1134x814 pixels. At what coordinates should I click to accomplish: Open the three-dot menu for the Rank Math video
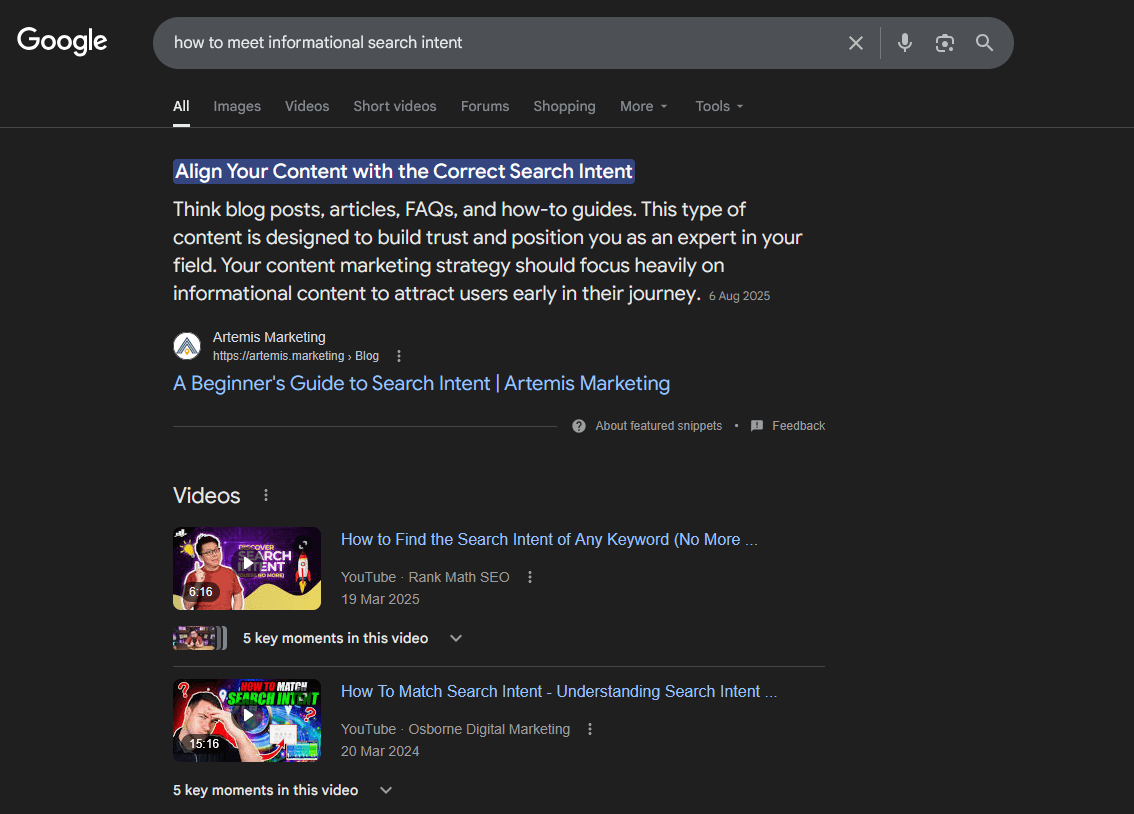[x=529, y=577]
